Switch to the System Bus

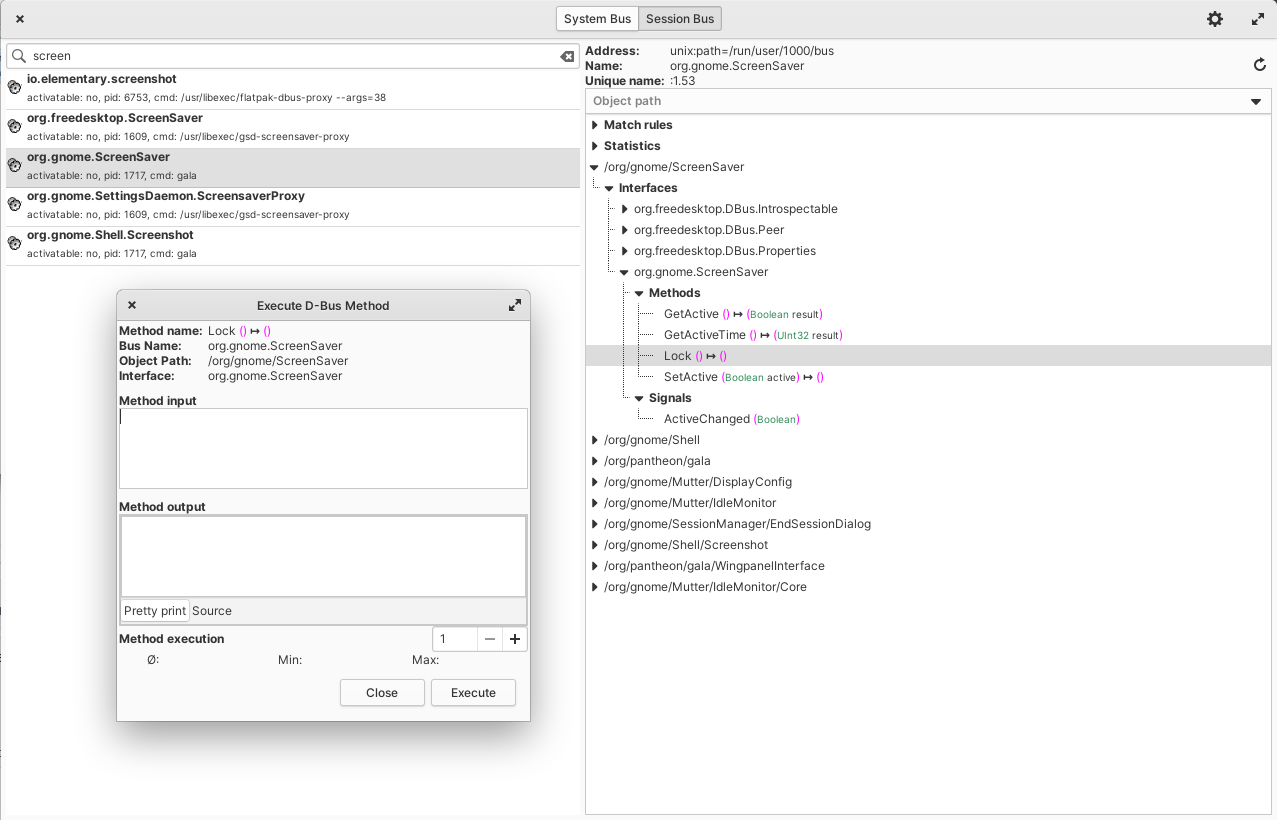598,19
